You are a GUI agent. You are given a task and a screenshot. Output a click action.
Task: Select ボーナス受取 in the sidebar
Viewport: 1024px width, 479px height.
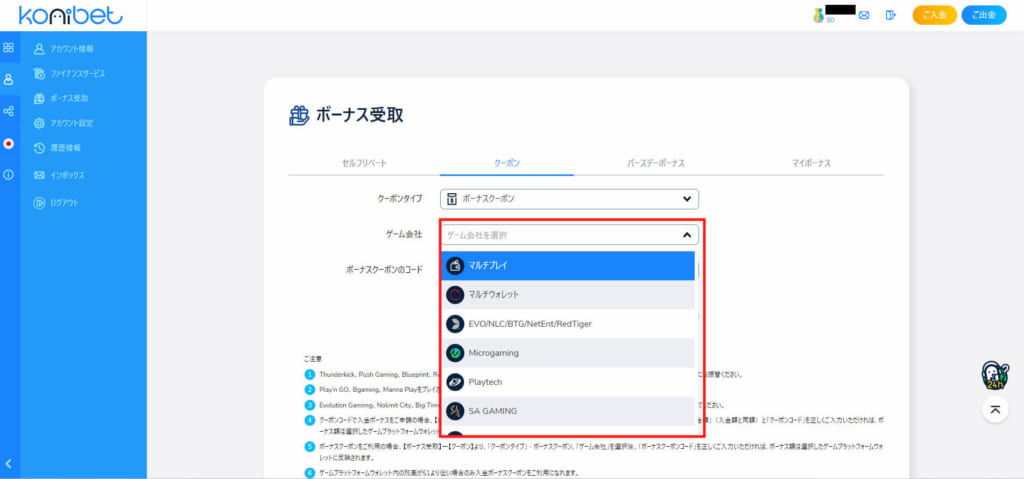point(61,99)
